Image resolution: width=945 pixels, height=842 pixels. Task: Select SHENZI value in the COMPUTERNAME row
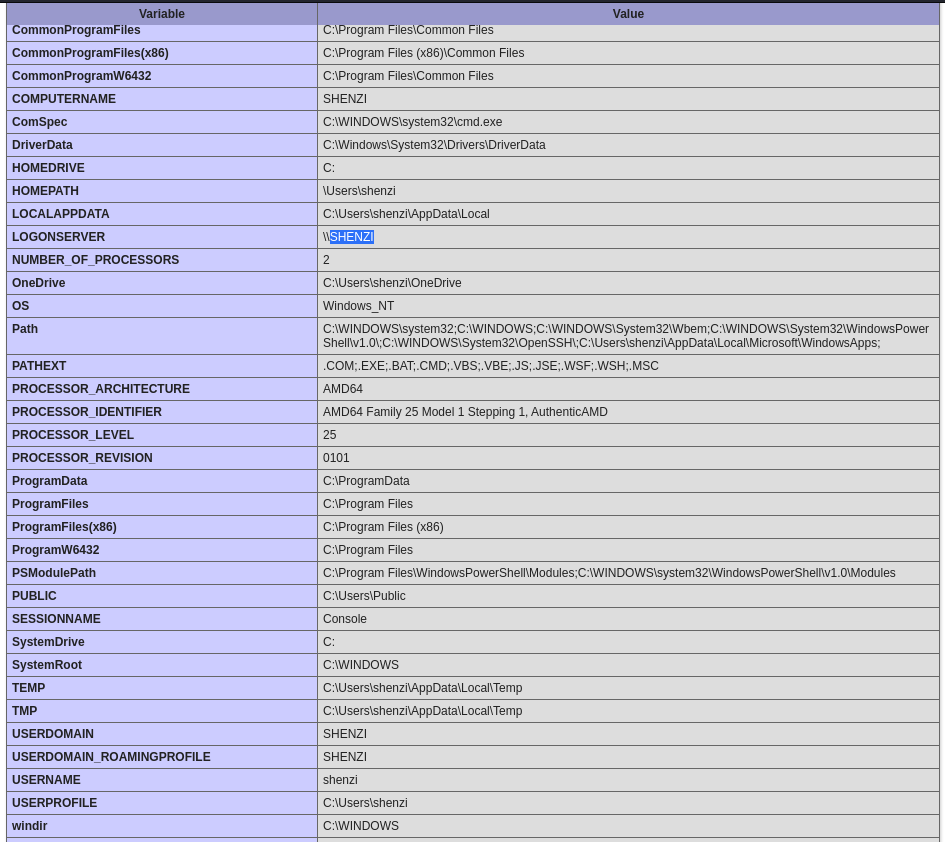coord(345,99)
